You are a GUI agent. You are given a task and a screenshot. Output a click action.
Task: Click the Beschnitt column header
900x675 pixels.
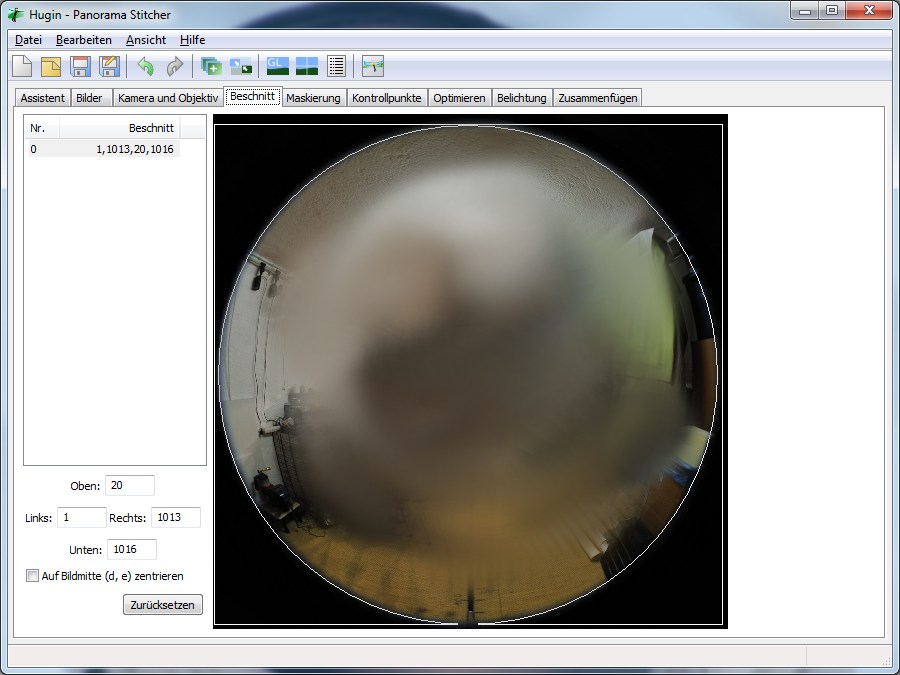click(120, 128)
